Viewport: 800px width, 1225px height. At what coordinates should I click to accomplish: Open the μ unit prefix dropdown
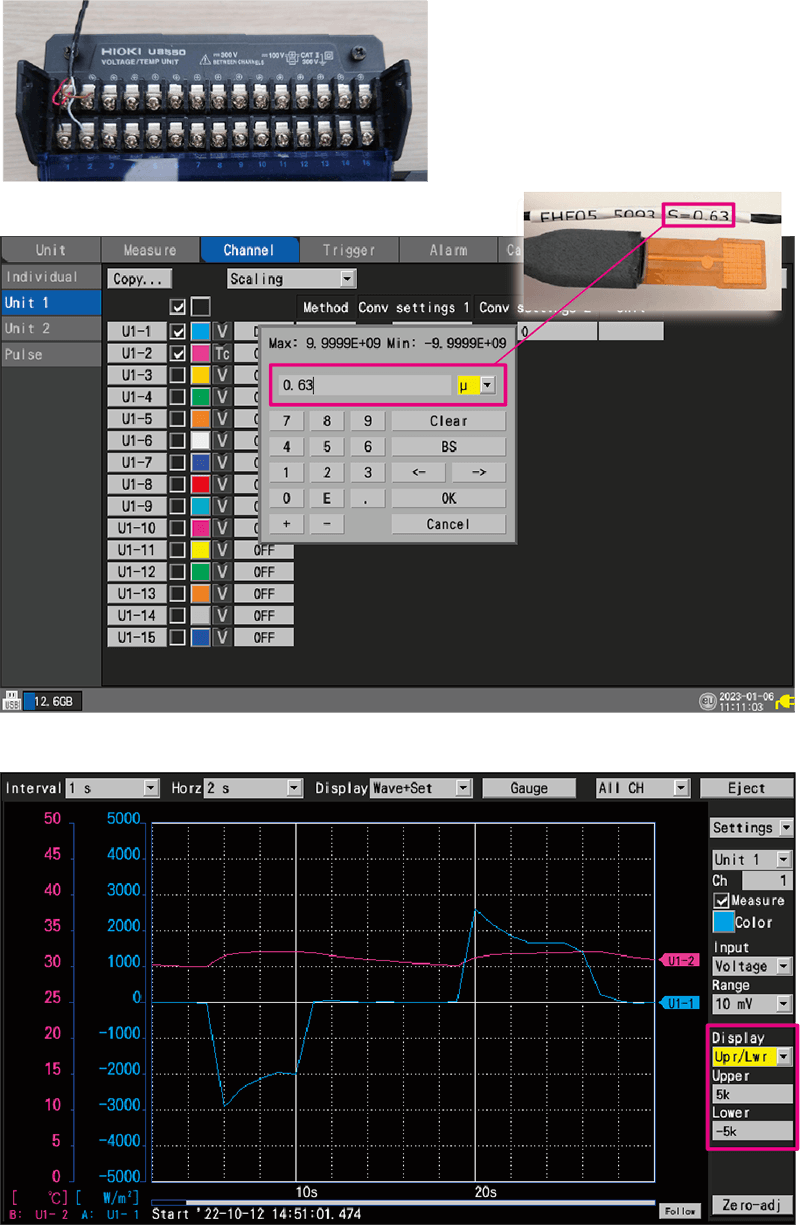click(x=477, y=385)
